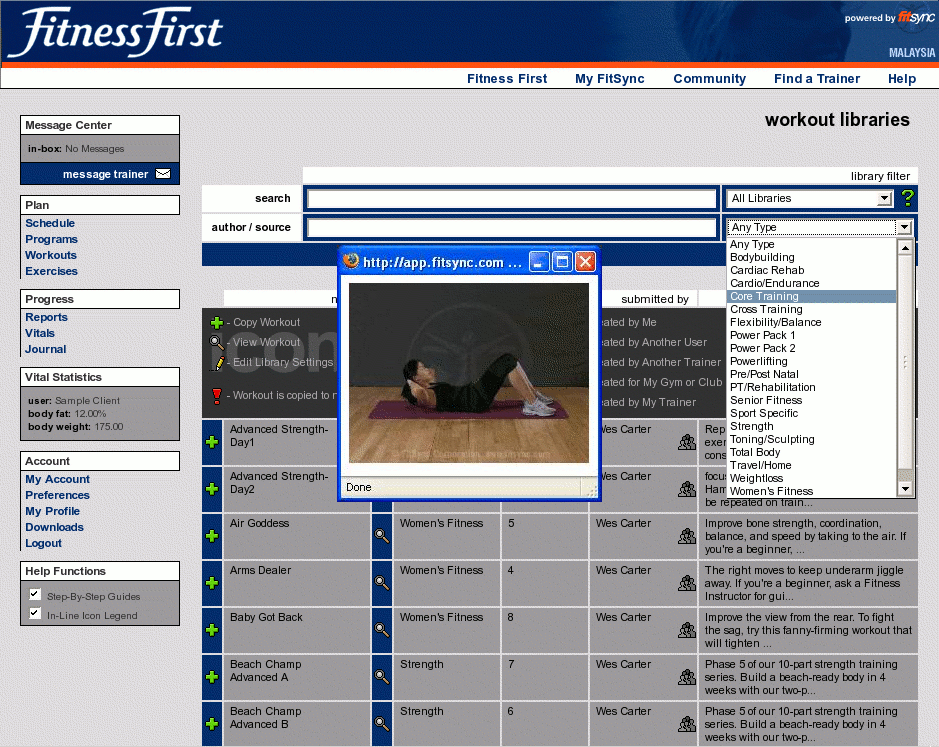This screenshot has height=747, width=939.
Task: Click the group icon in Air Goddess row
Action: [687, 536]
